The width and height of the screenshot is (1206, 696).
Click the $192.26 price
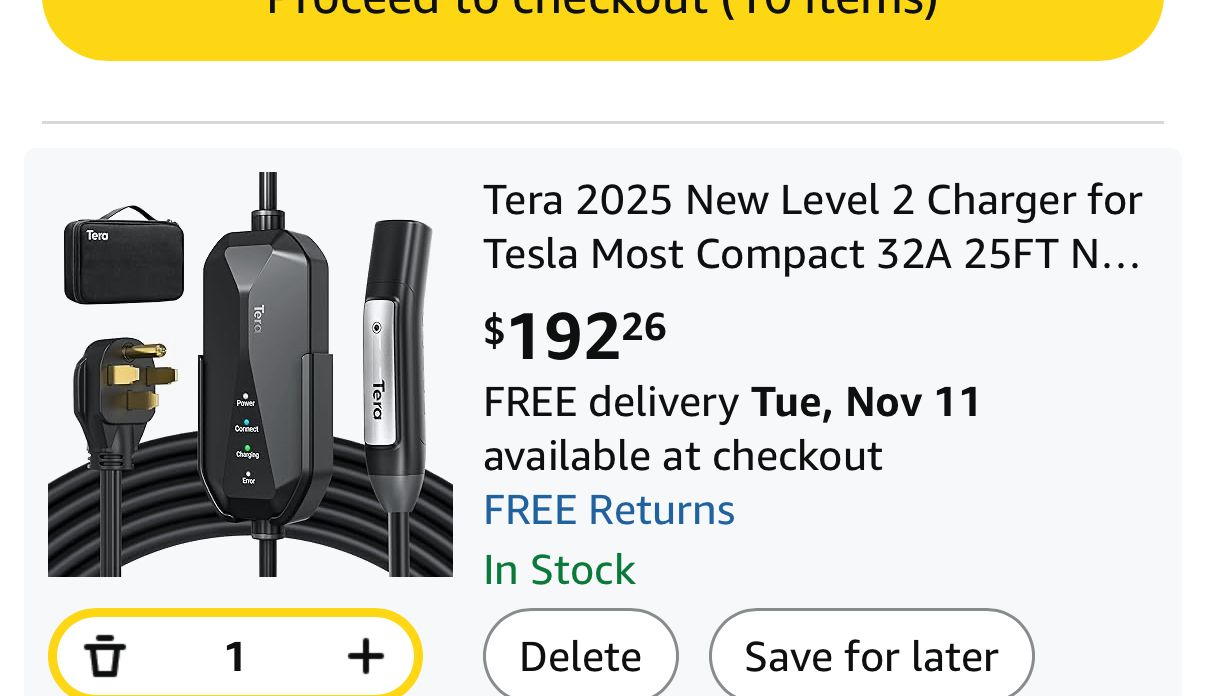[x=575, y=335]
